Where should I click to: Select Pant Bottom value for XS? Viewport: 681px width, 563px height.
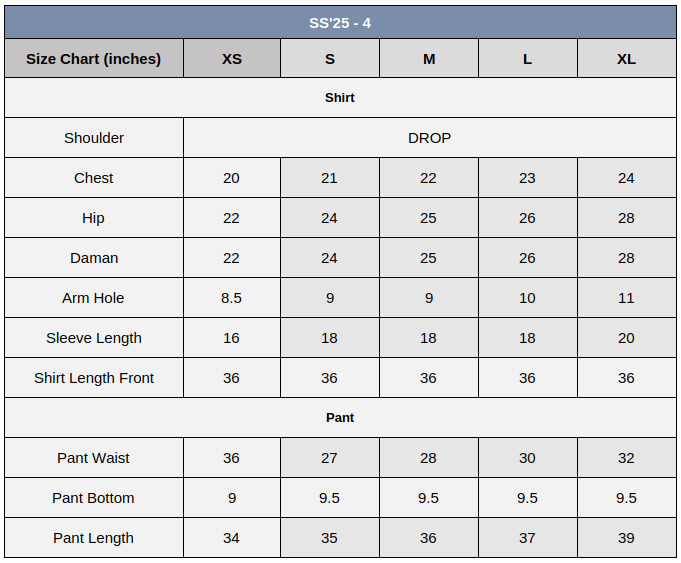click(x=231, y=498)
